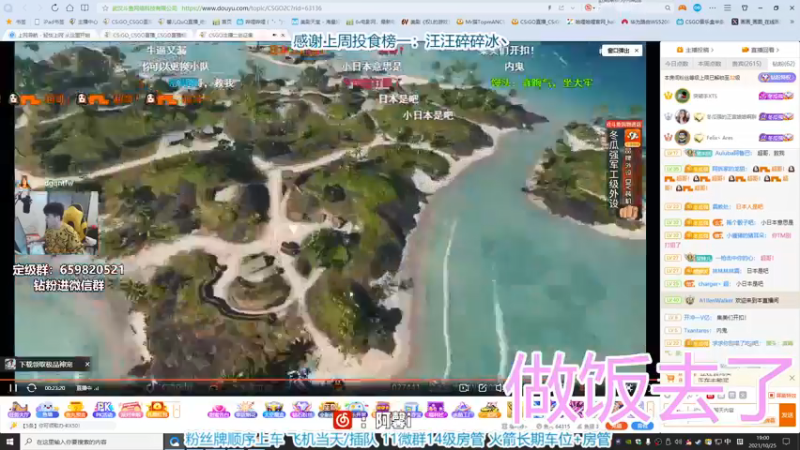The image size is (800, 450).
Task: Bookmark this page with the star icon
Action: [105, 8]
